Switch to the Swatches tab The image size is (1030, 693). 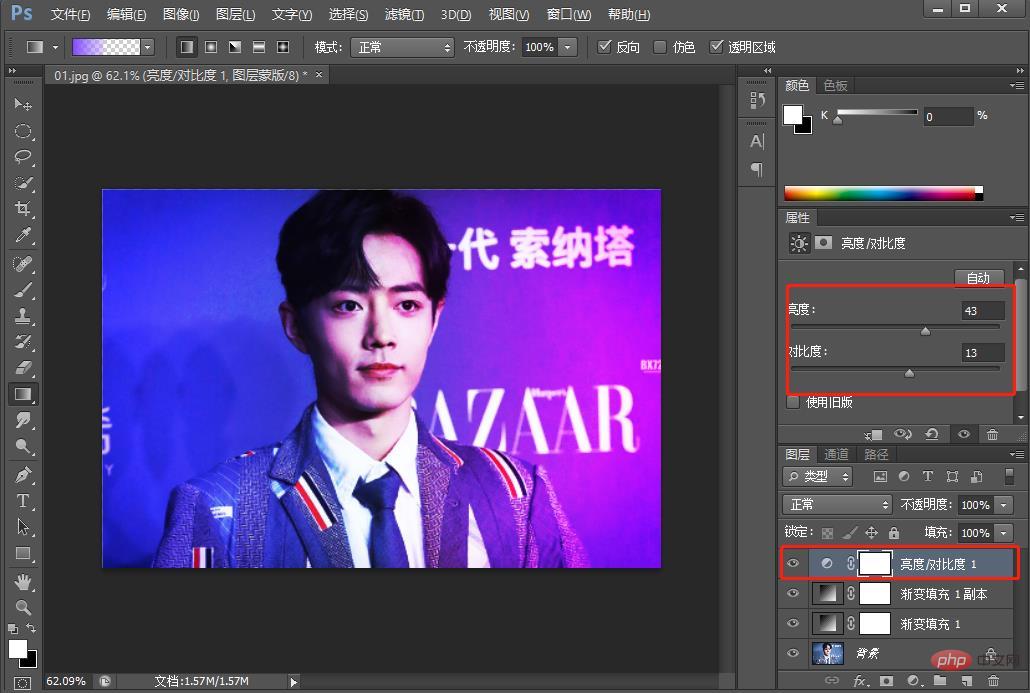coord(836,85)
